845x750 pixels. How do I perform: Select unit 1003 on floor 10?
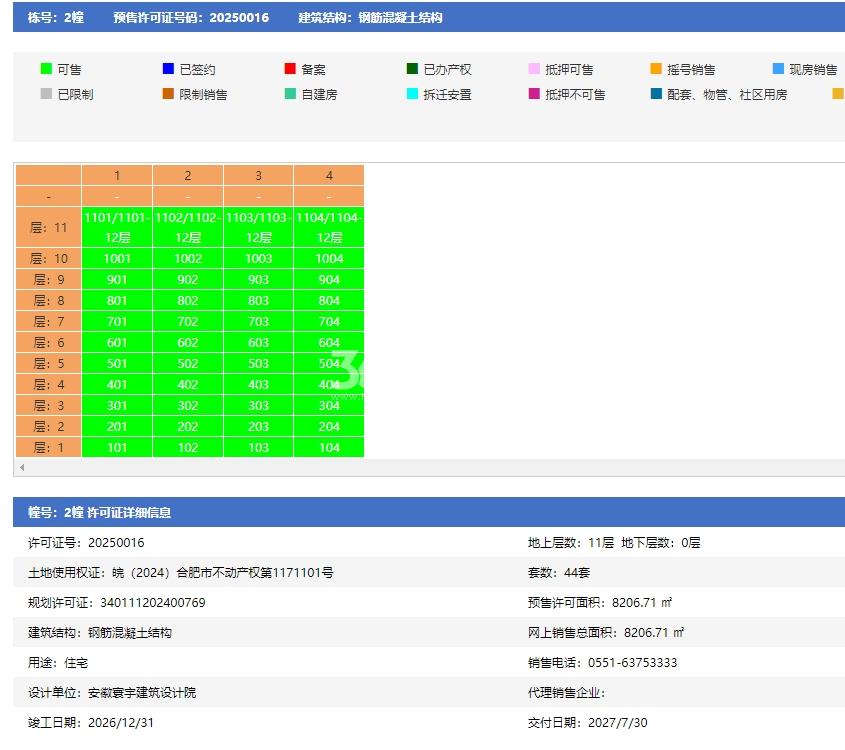(x=258, y=259)
